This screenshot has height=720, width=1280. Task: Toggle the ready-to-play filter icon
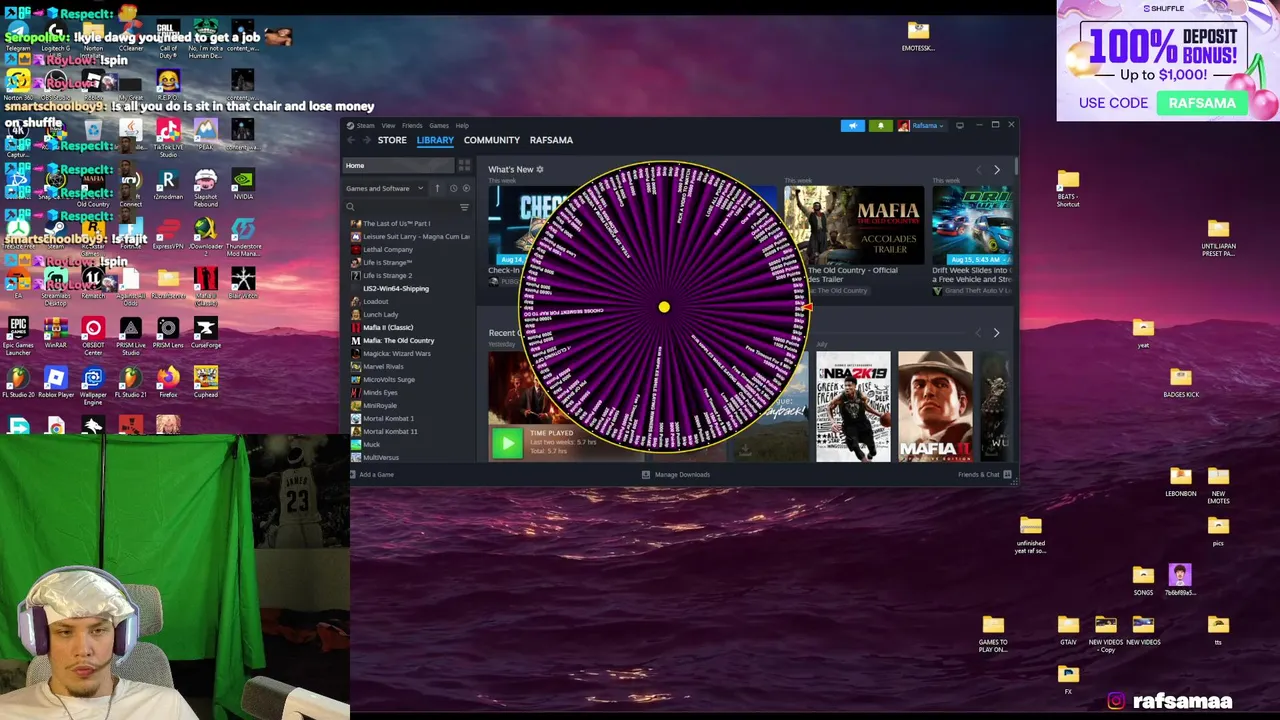(466, 188)
